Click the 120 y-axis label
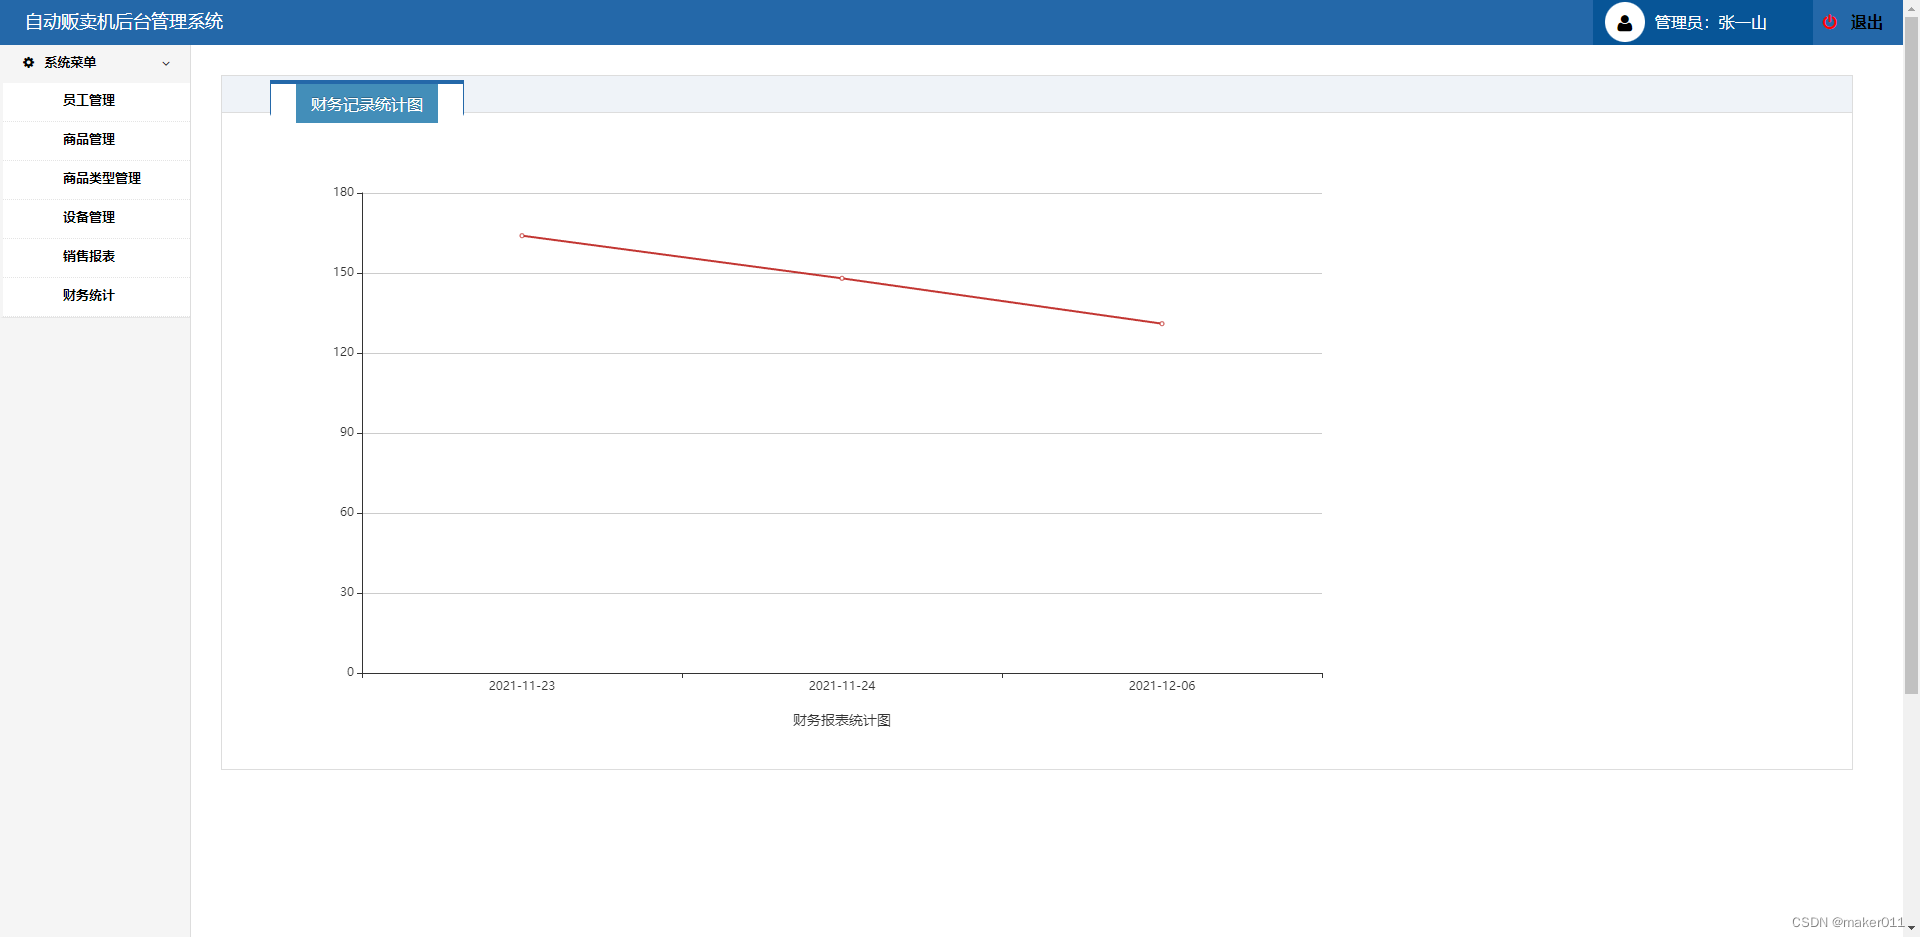The height and width of the screenshot is (937, 1920). click(344, 352)
